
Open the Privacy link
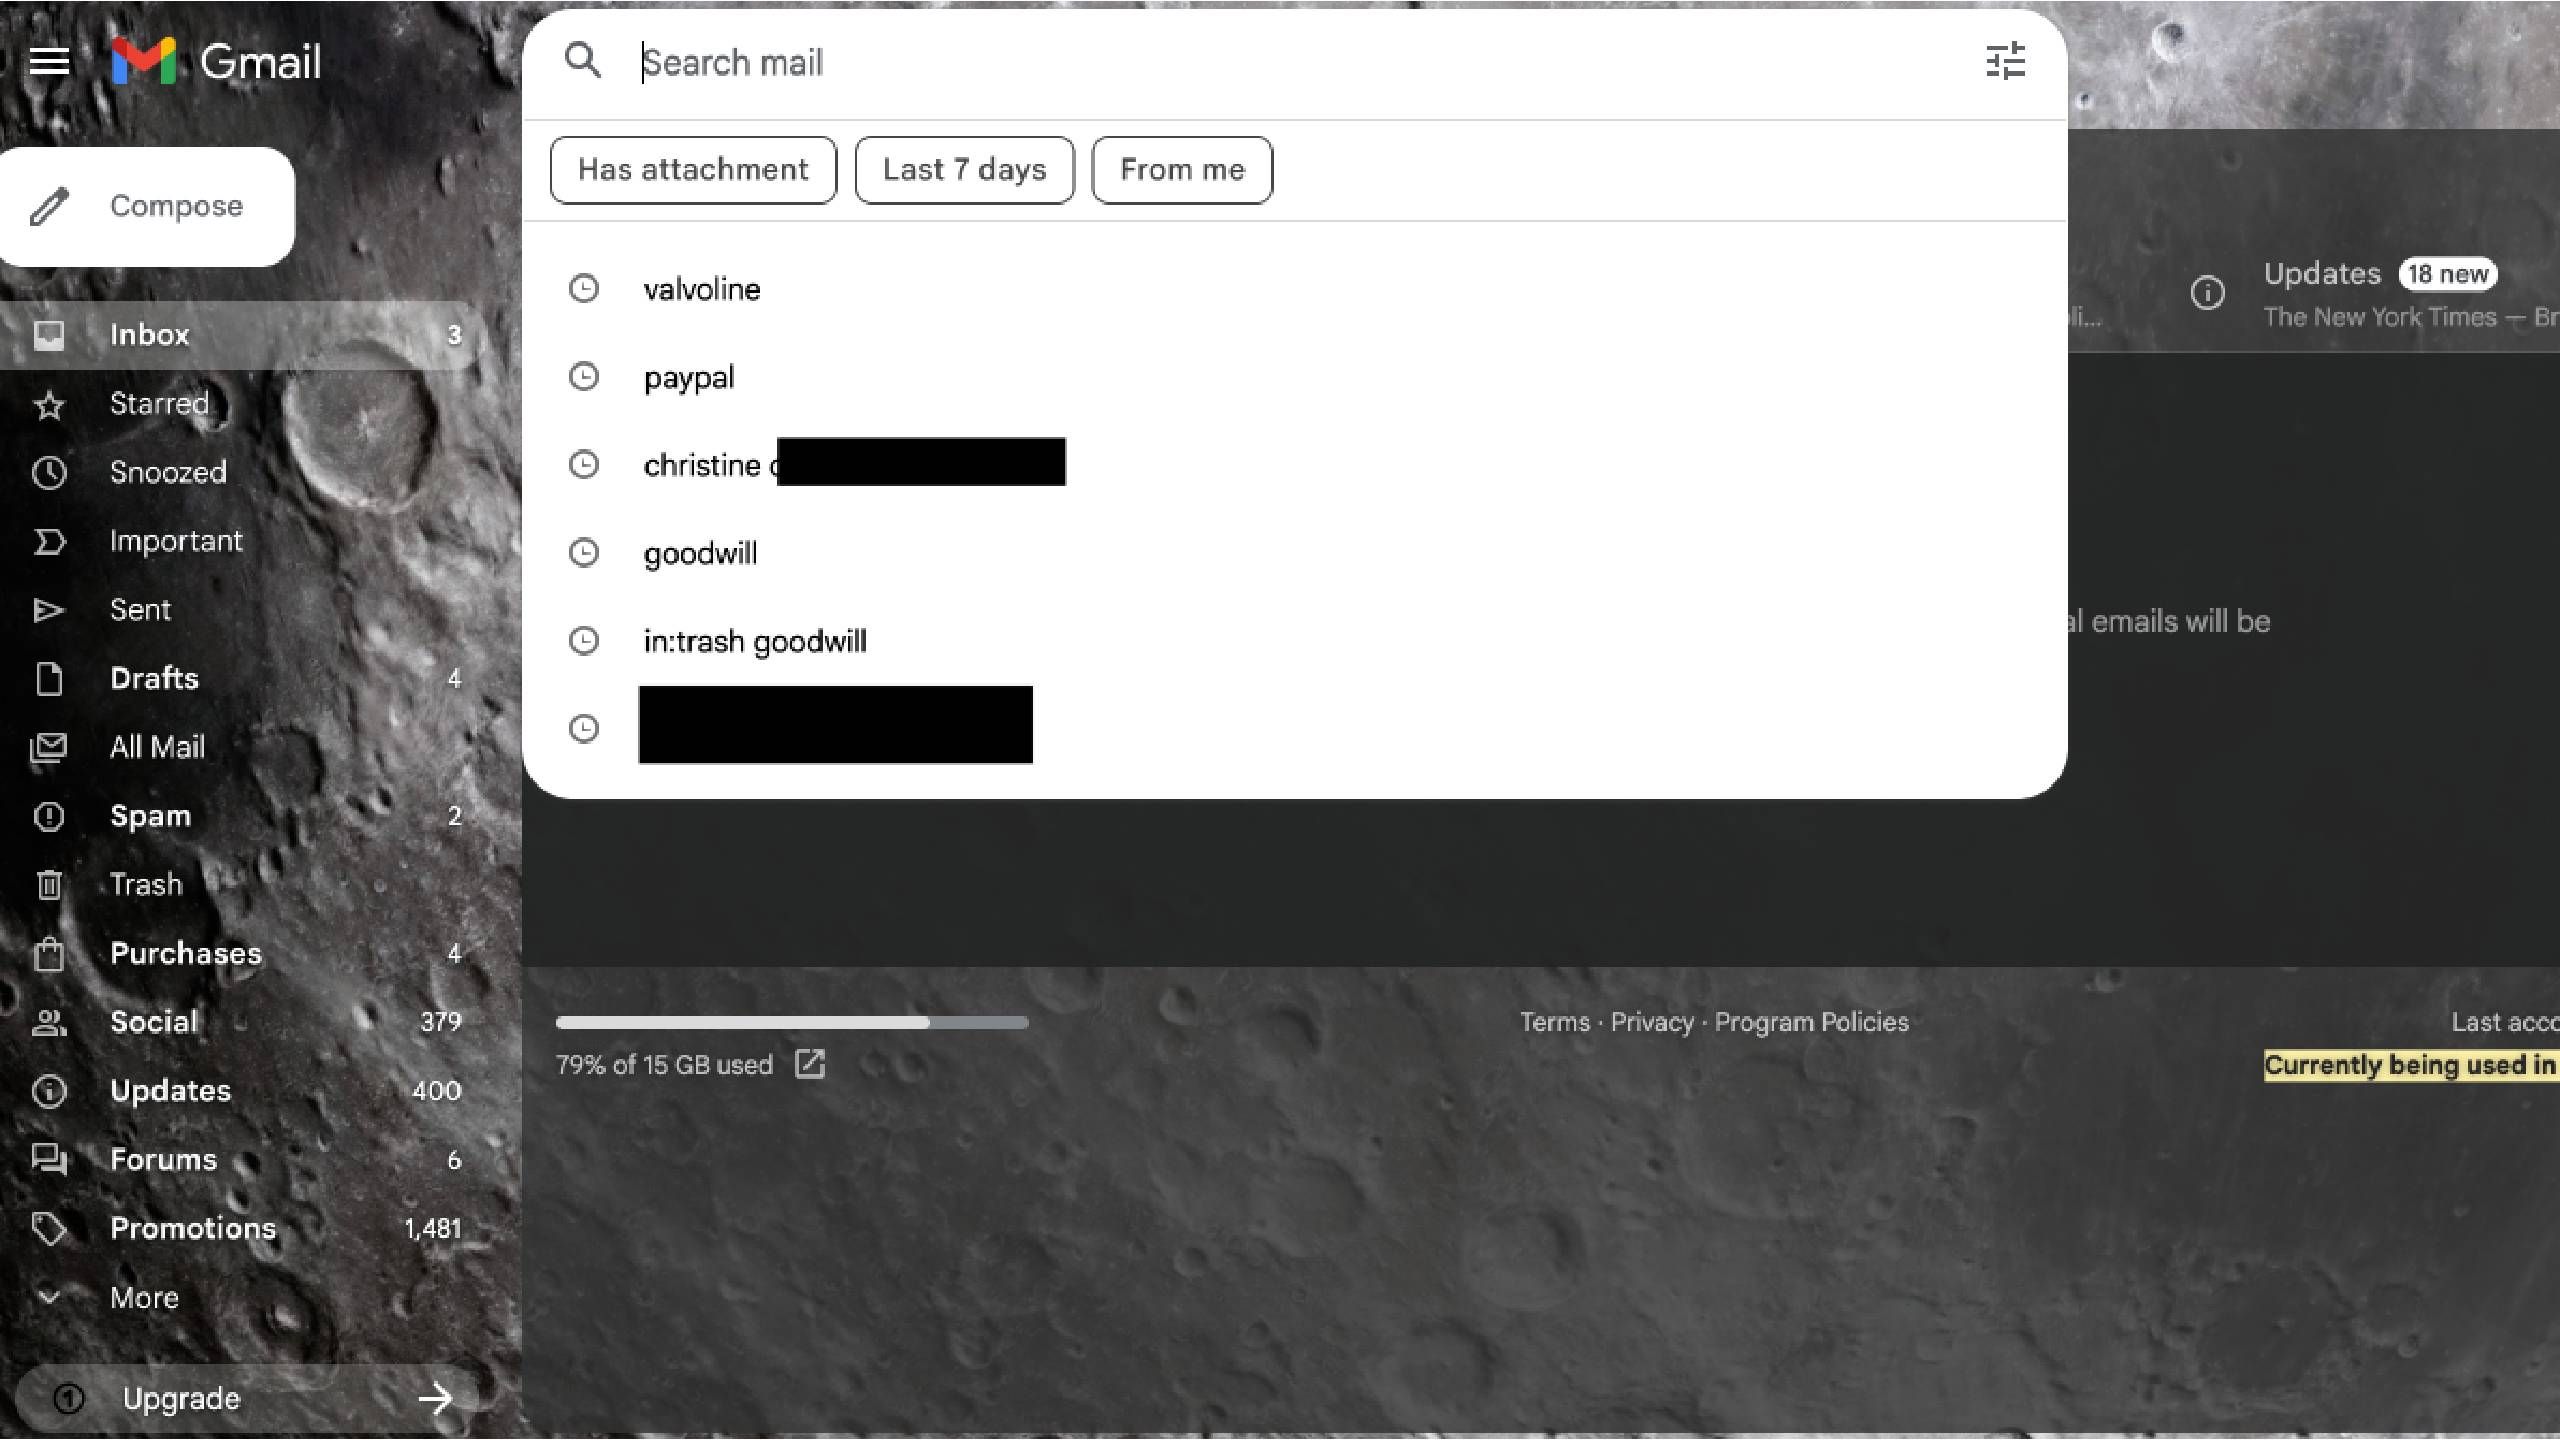coord(1652,1022)
